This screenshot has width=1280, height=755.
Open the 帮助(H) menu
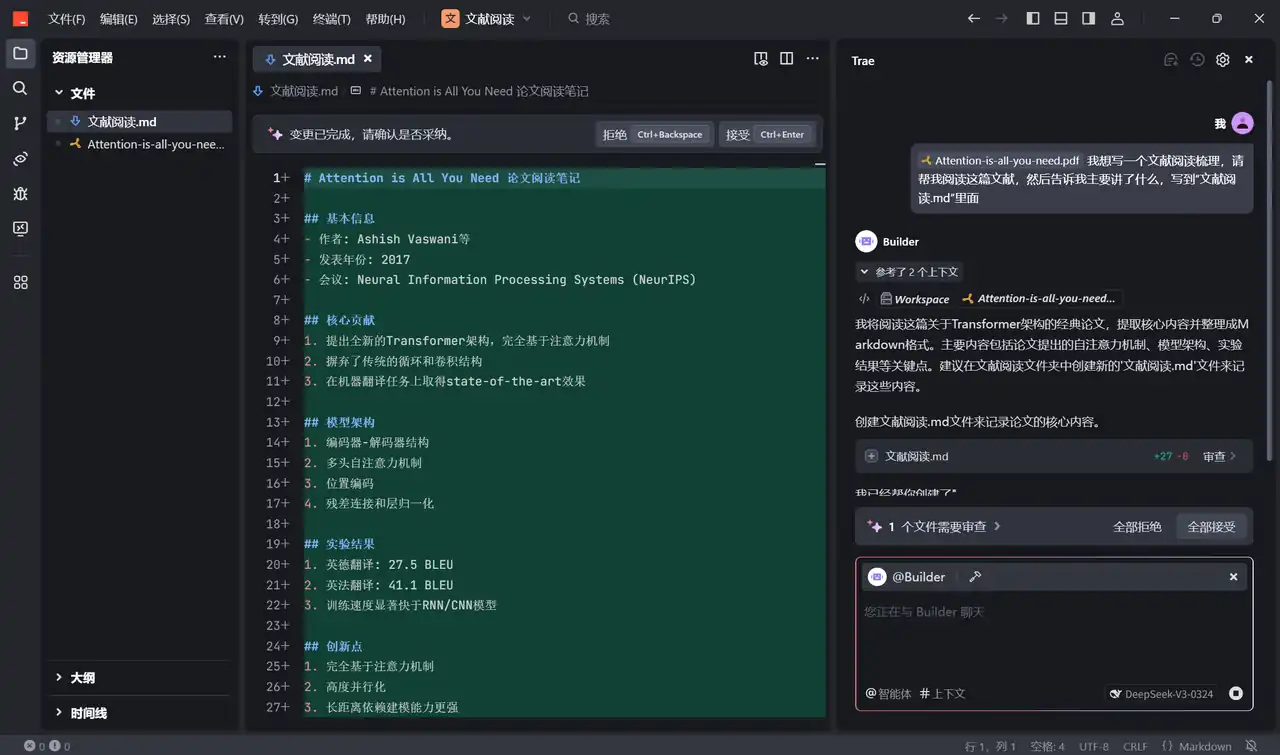pos(385,19)
